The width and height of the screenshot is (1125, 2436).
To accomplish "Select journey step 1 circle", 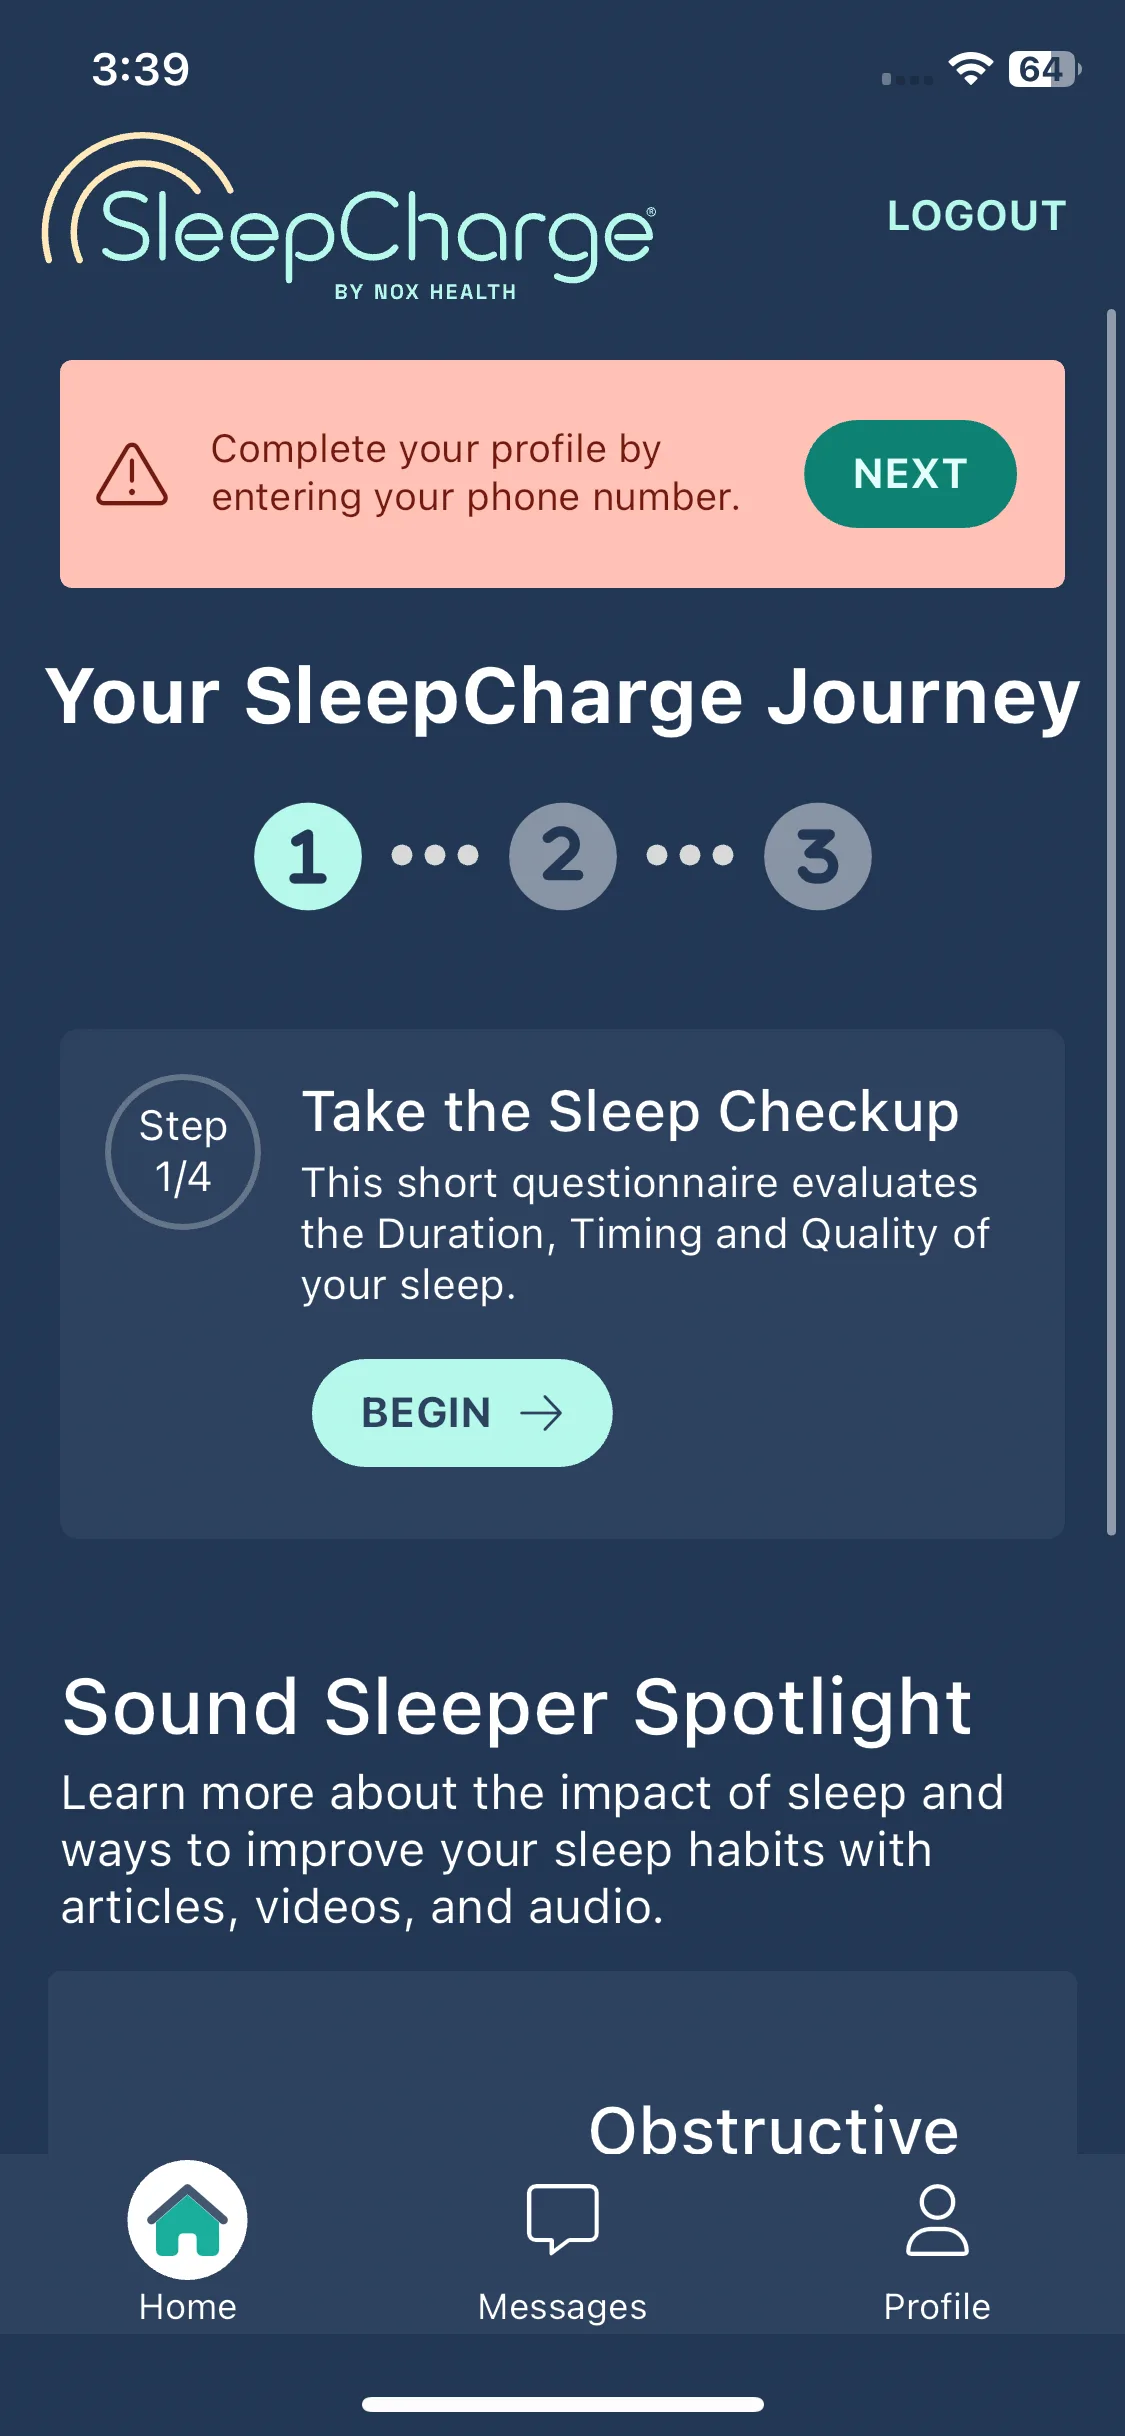I will pos(308,856).
